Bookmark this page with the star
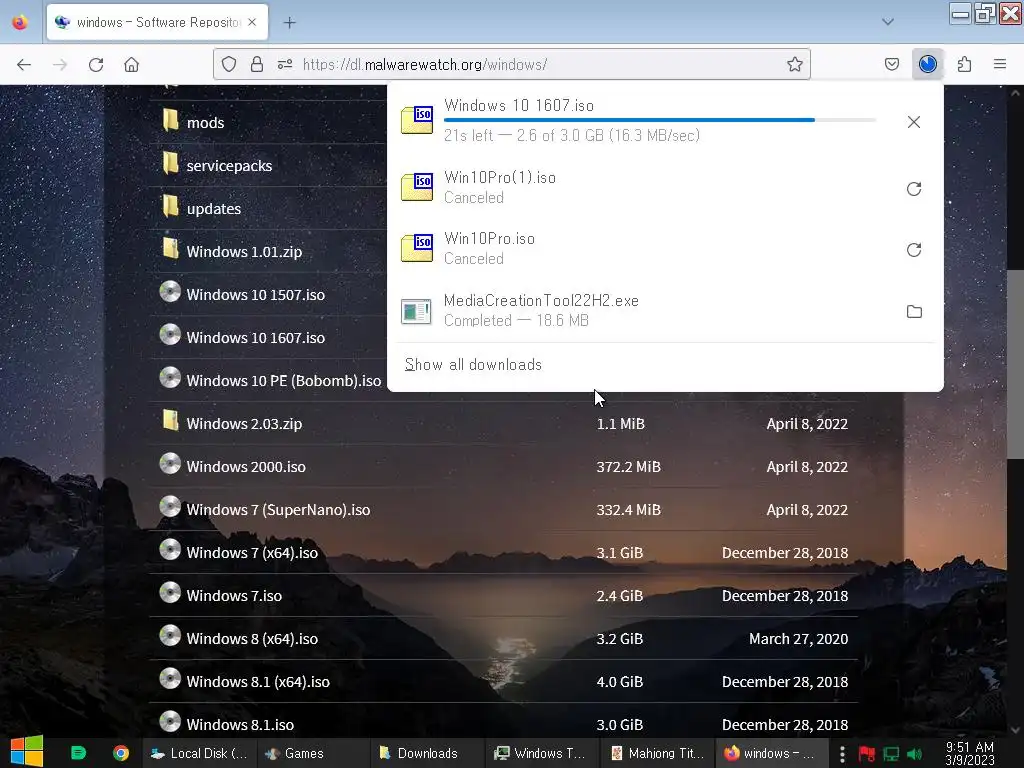 (x=794, y=64)
